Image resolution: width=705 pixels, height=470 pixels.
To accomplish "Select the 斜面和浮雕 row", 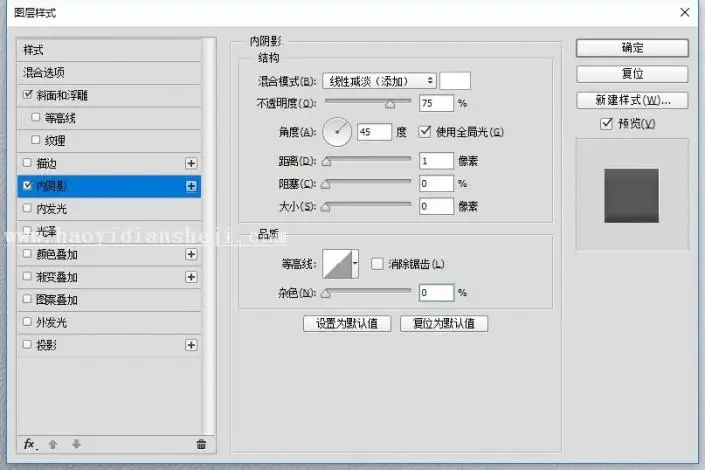I will click(109, 95).
